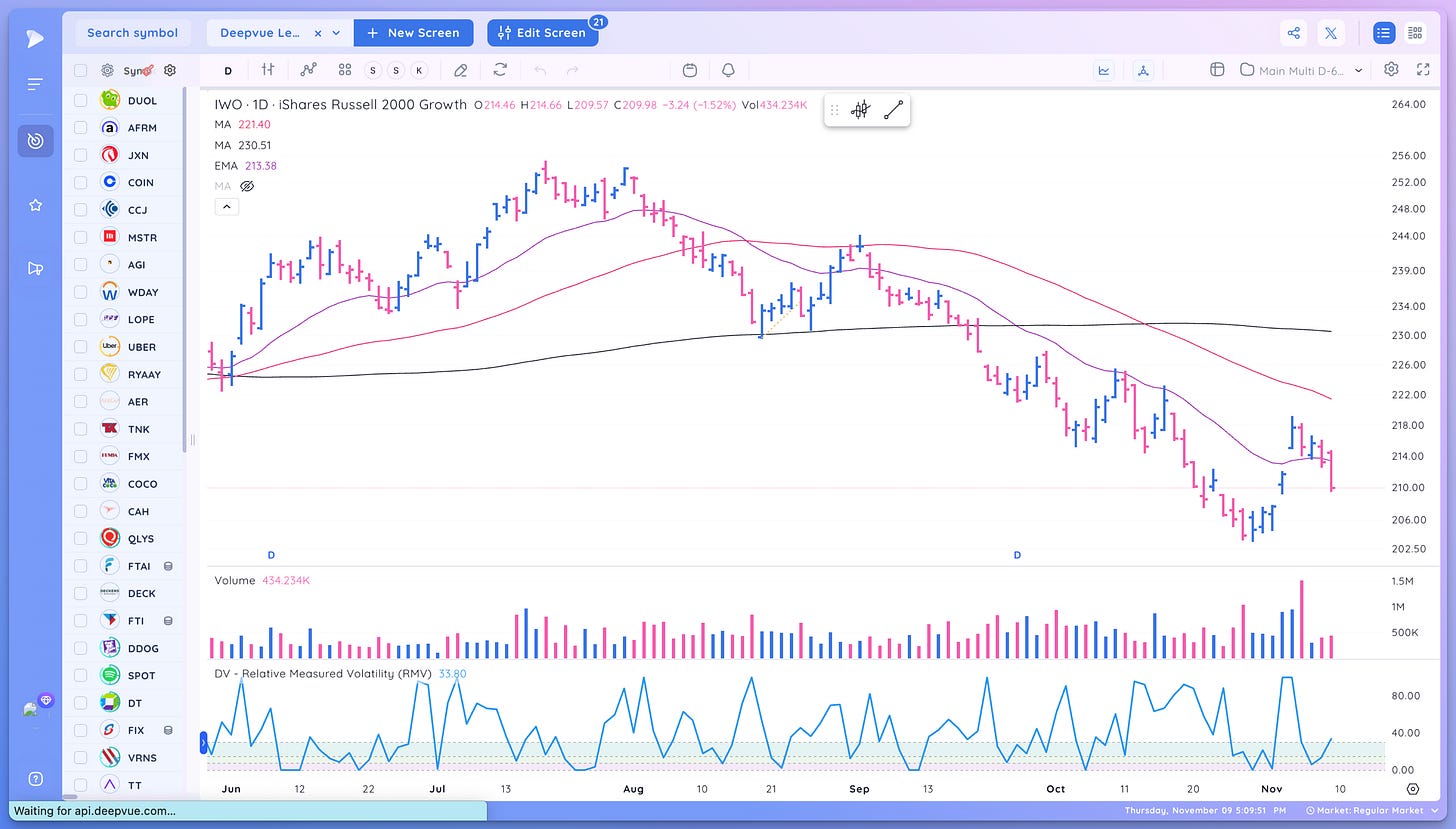Open chart type bars icon in toolbar
Screen dimensions: 1456x829
point(268,70)
